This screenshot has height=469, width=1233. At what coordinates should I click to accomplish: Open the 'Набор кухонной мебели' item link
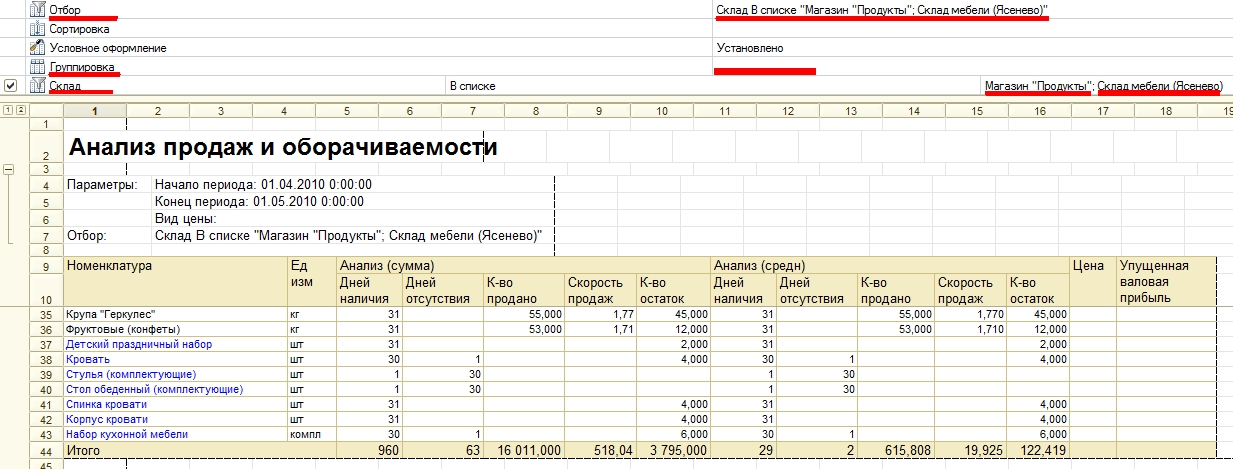pos(127,434)
